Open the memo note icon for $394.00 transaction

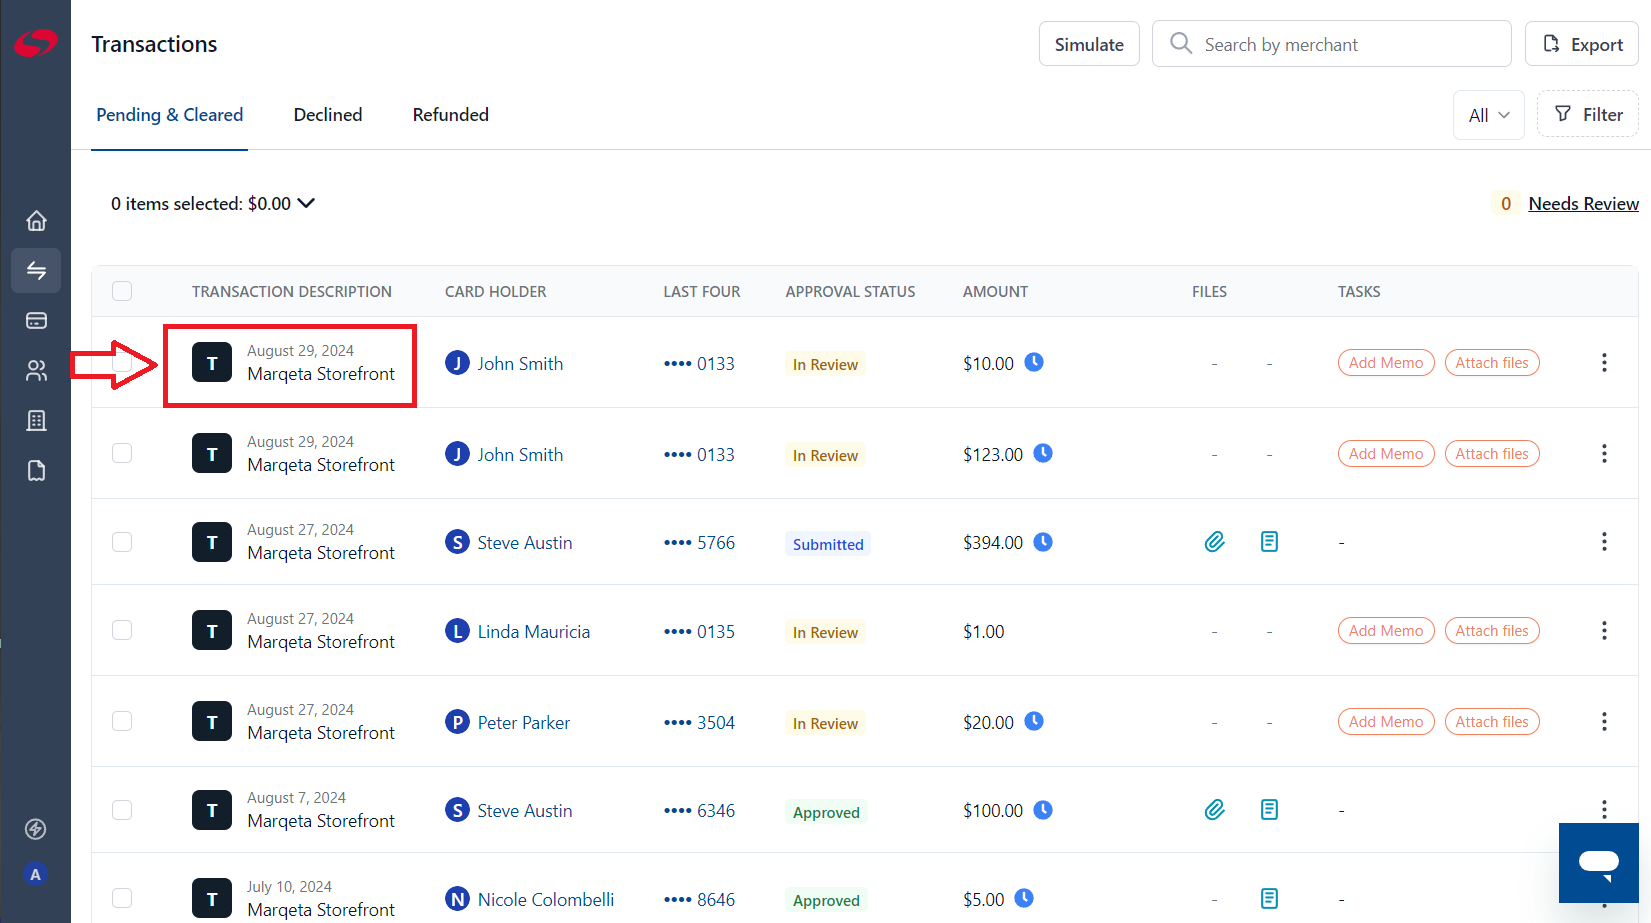coord(1269,542)
